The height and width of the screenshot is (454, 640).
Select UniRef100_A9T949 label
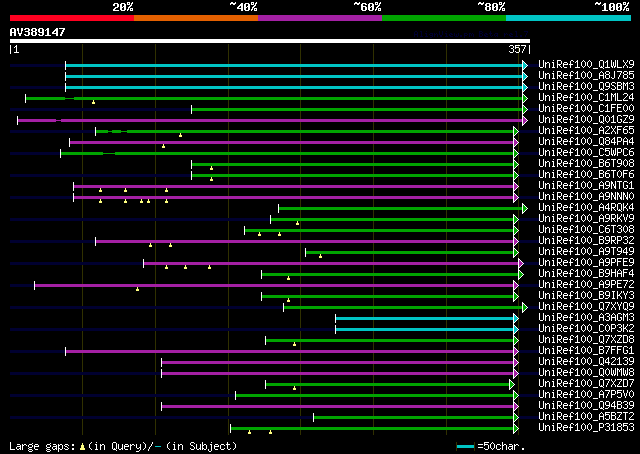point(586,252)
